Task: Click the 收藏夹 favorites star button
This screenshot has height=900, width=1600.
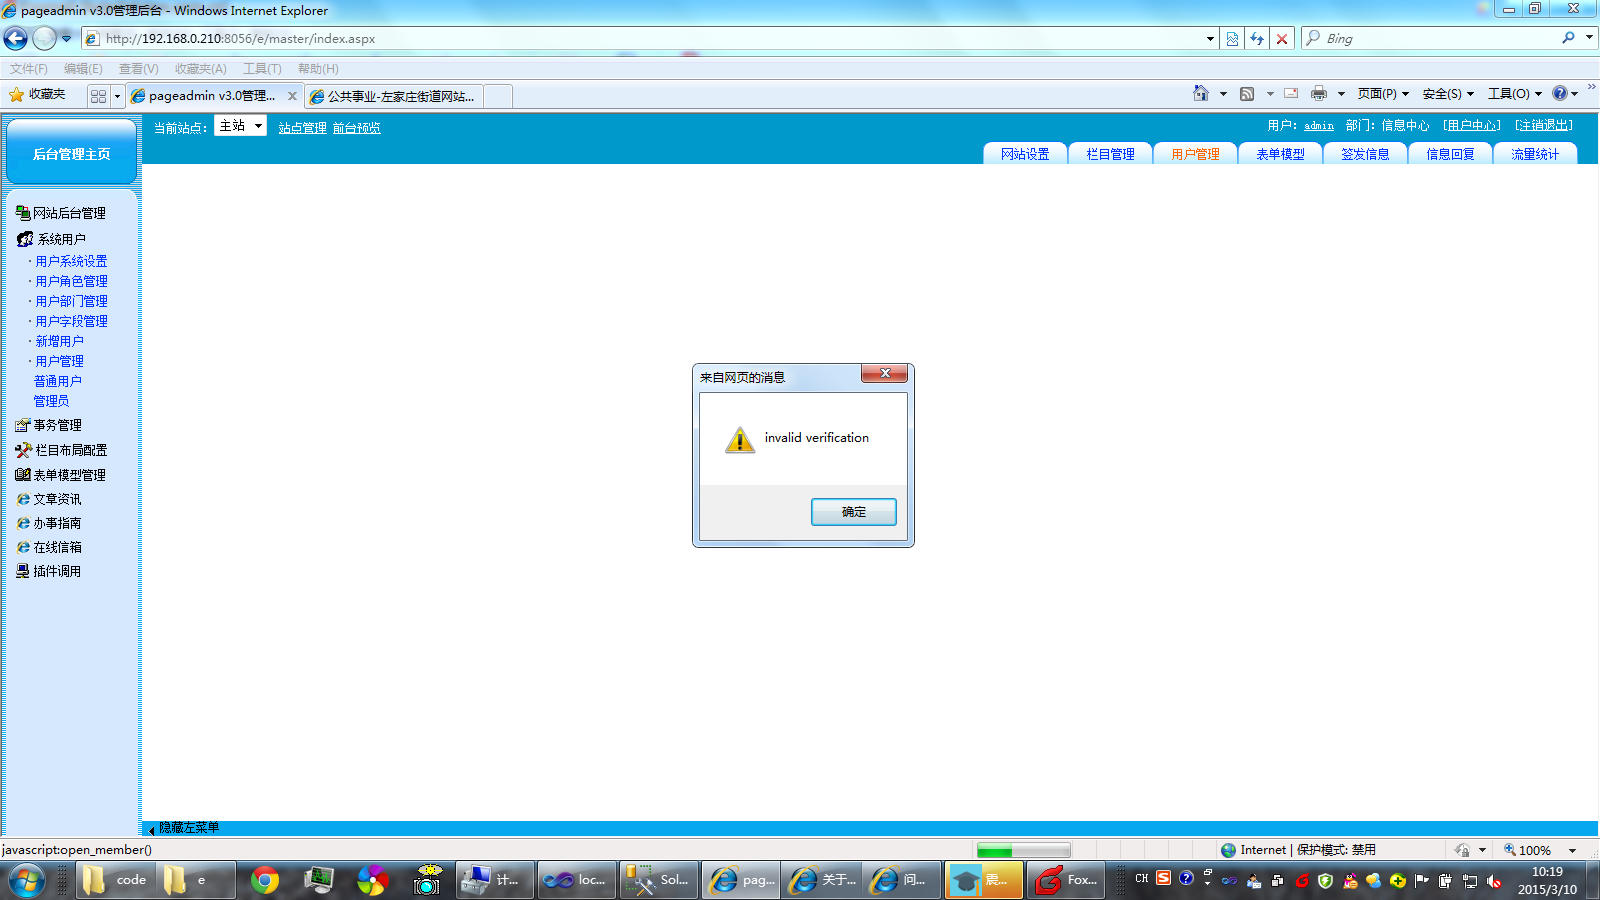Action: (x=37, y=94)
